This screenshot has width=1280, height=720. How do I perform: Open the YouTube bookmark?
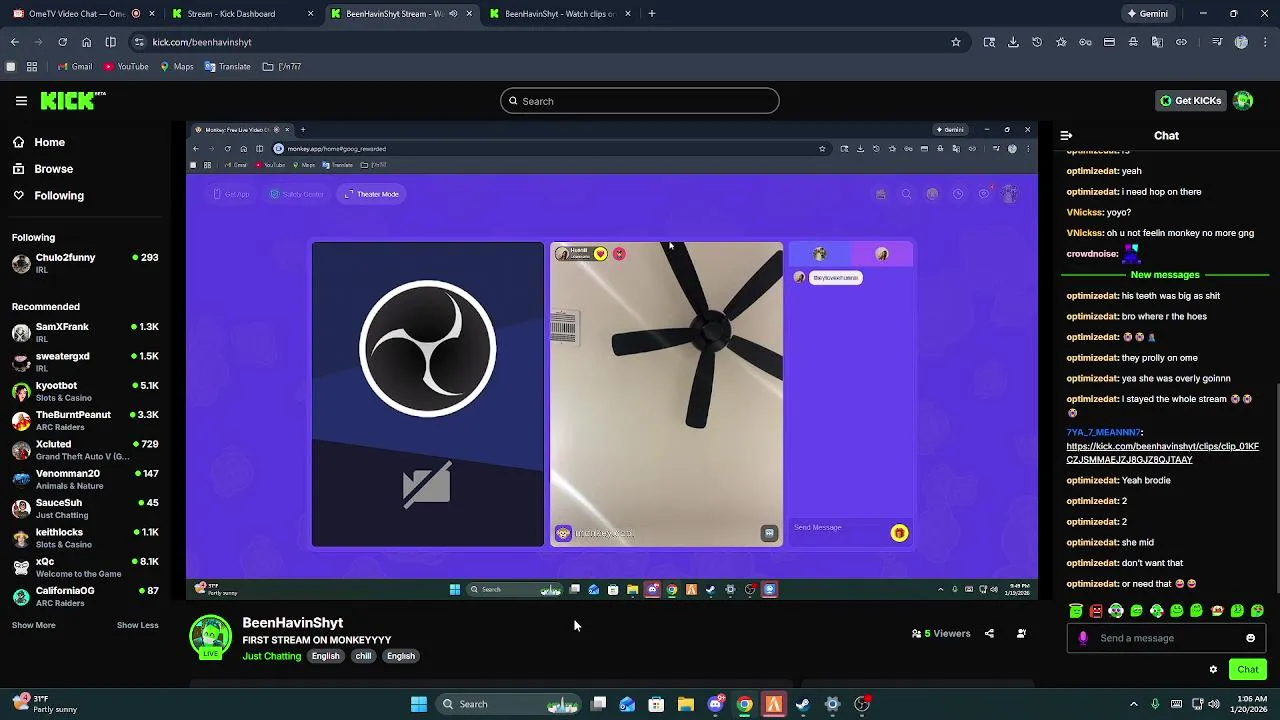pos(126,67)
